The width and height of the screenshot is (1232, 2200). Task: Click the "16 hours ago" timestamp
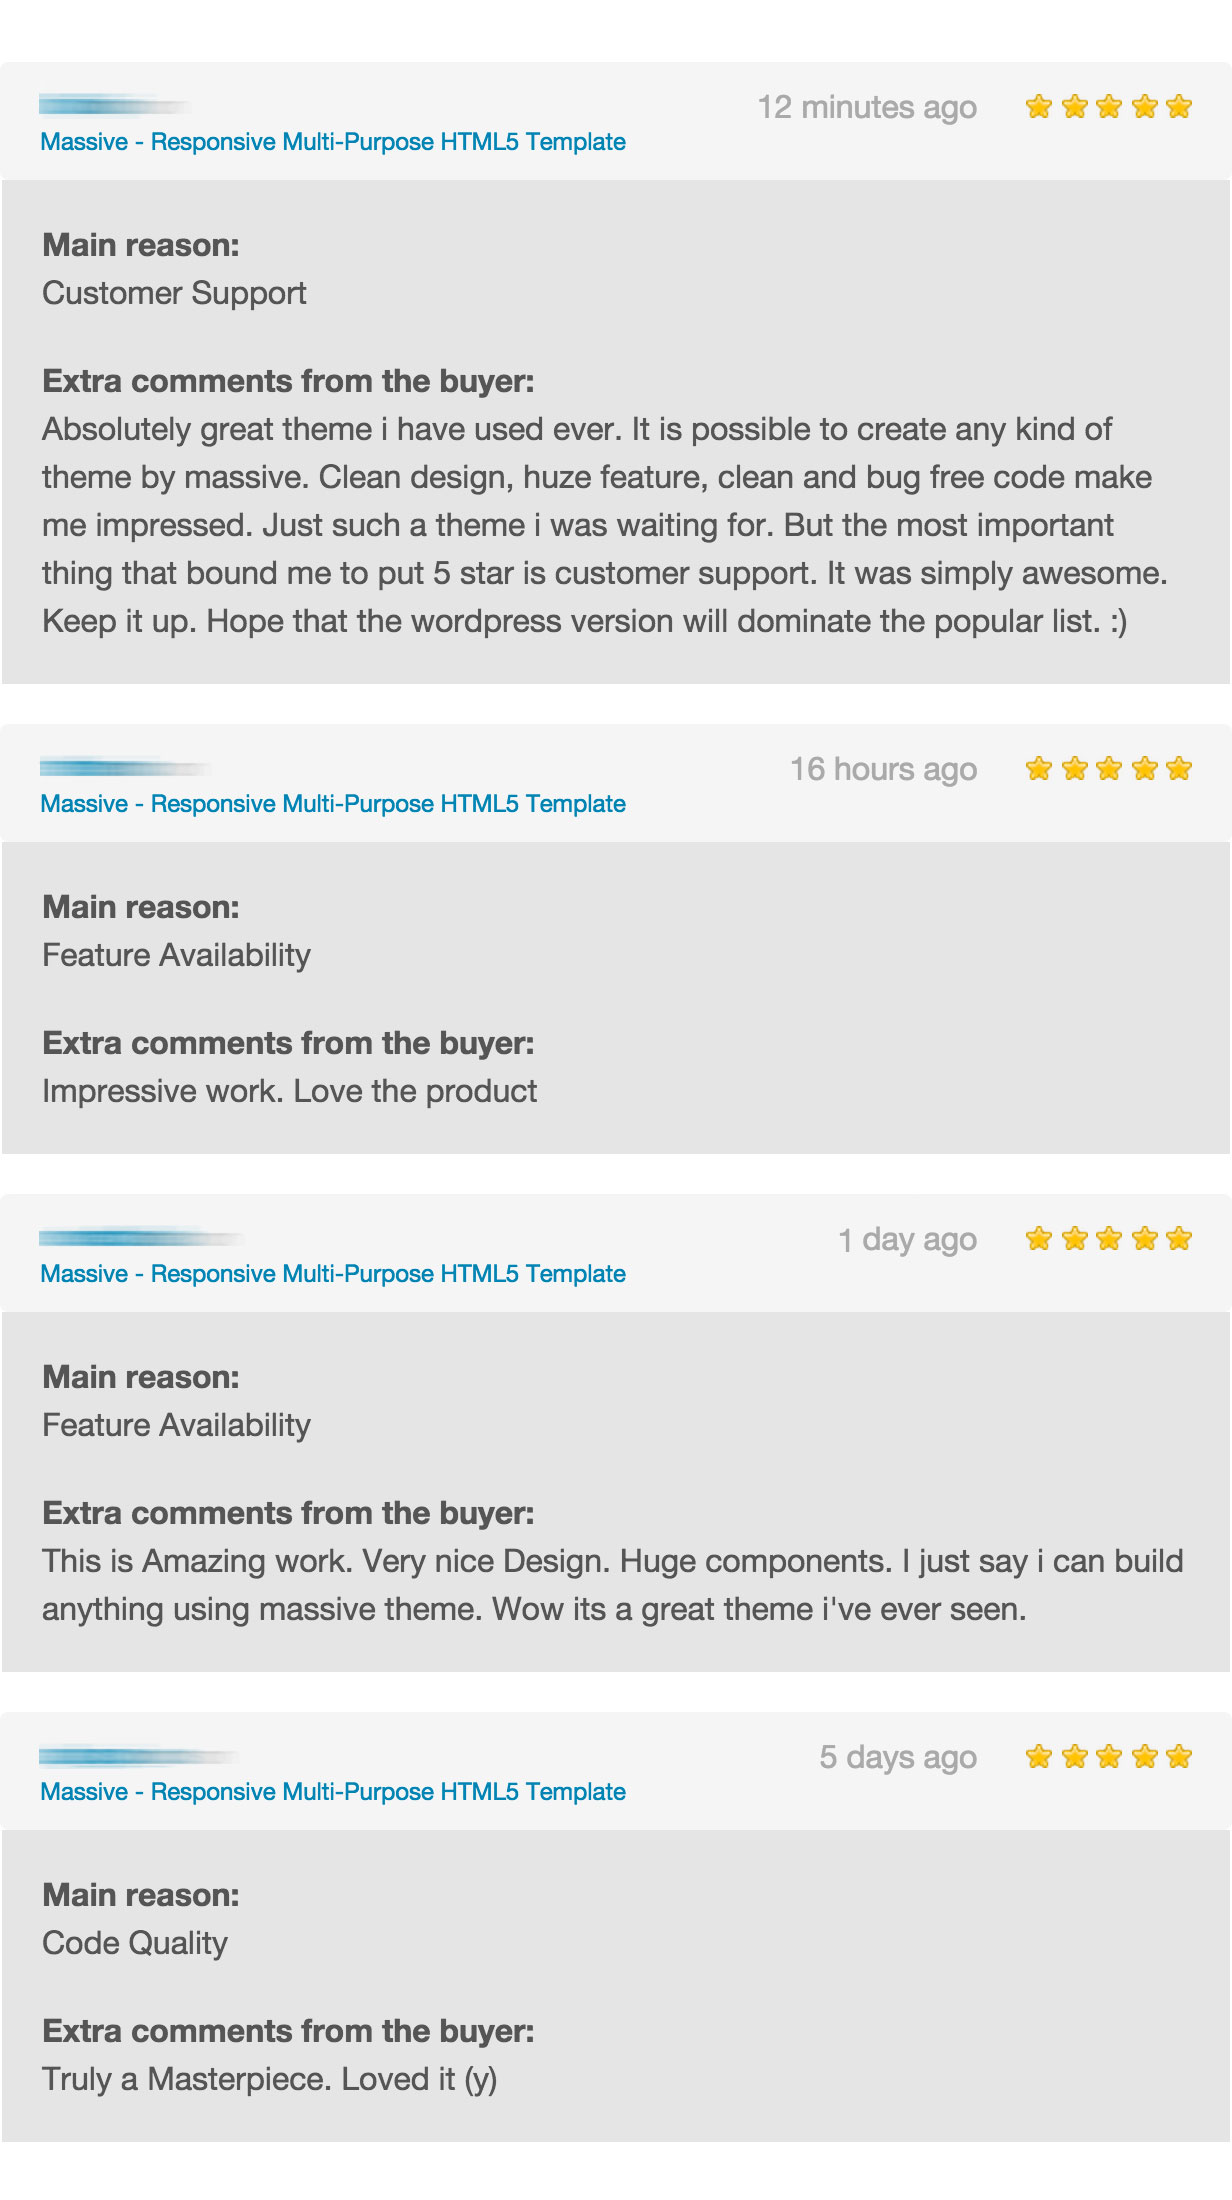tap(883, 769)
